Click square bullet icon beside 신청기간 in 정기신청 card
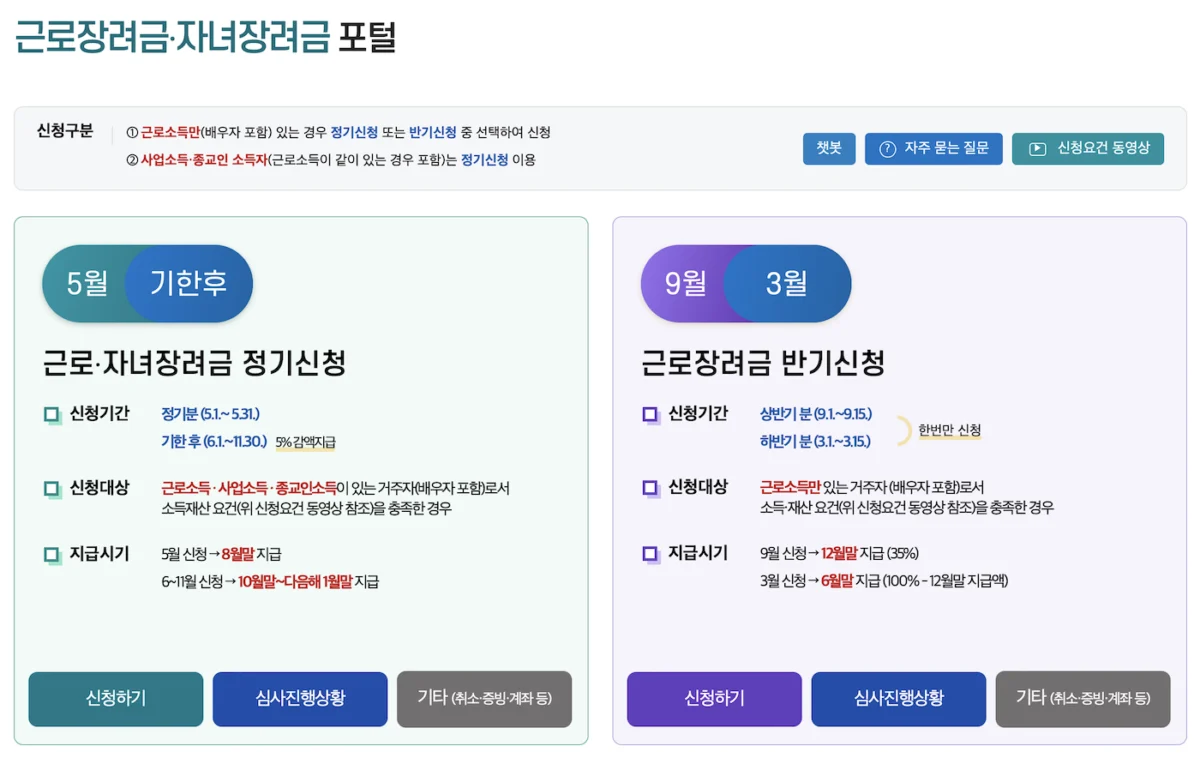This screenshot has width=1200, height=758. coord(52,415)
